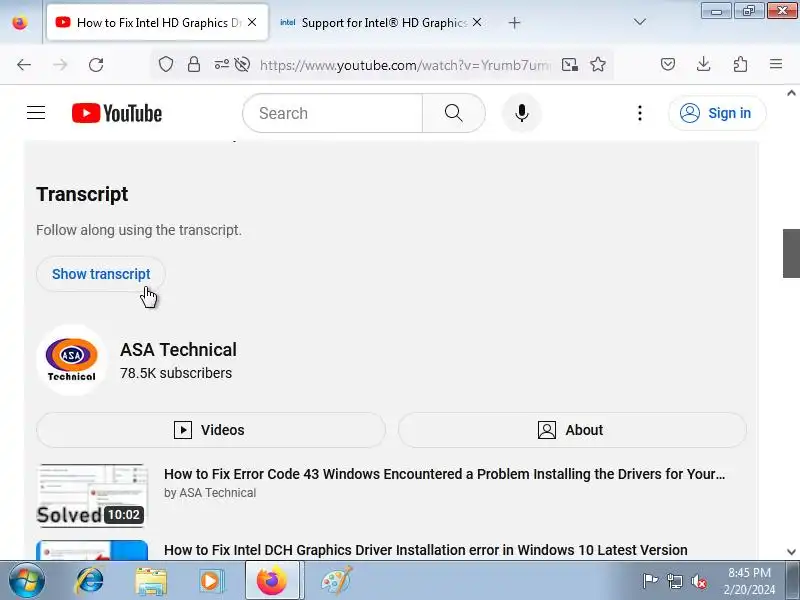Click the site security padlock icon
Viewport: 800px width, 600px height.
pyautogui.click(x=194, y=65)
